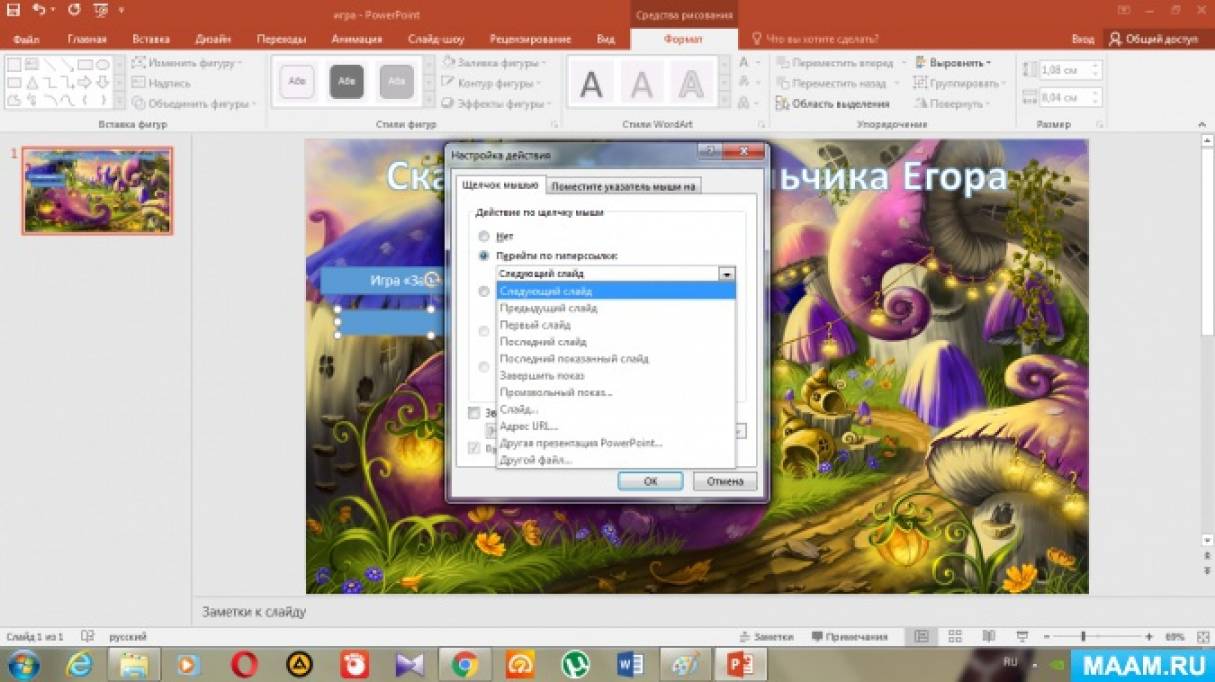
Task: Open the Надпись text box tool
Action: [x=162, y=83]
